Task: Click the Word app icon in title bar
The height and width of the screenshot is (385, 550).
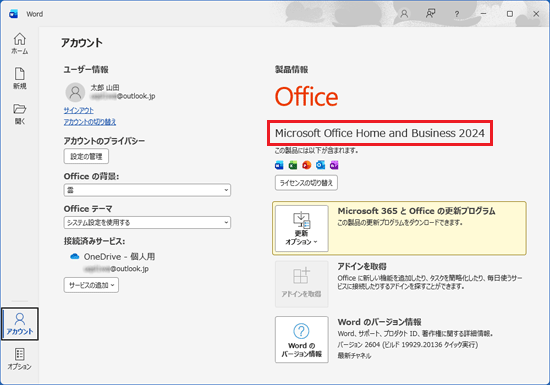Action: pyautogui.click(x=13, y=14)
